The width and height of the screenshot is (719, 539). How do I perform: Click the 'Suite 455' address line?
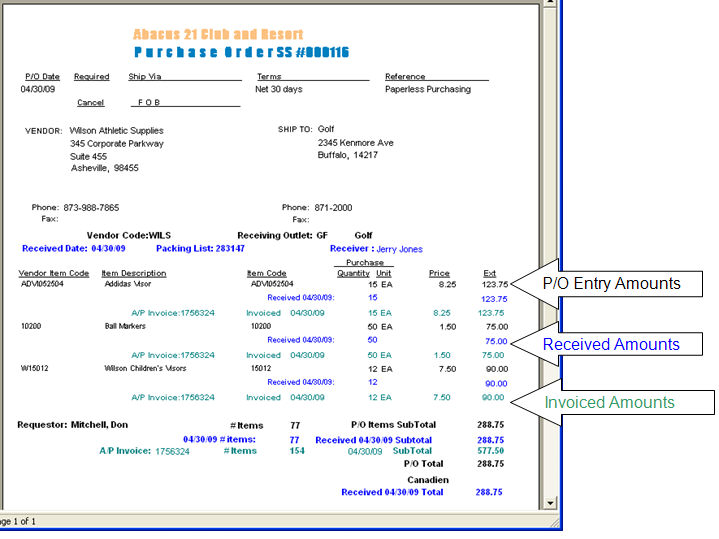[x=88, y=156]
